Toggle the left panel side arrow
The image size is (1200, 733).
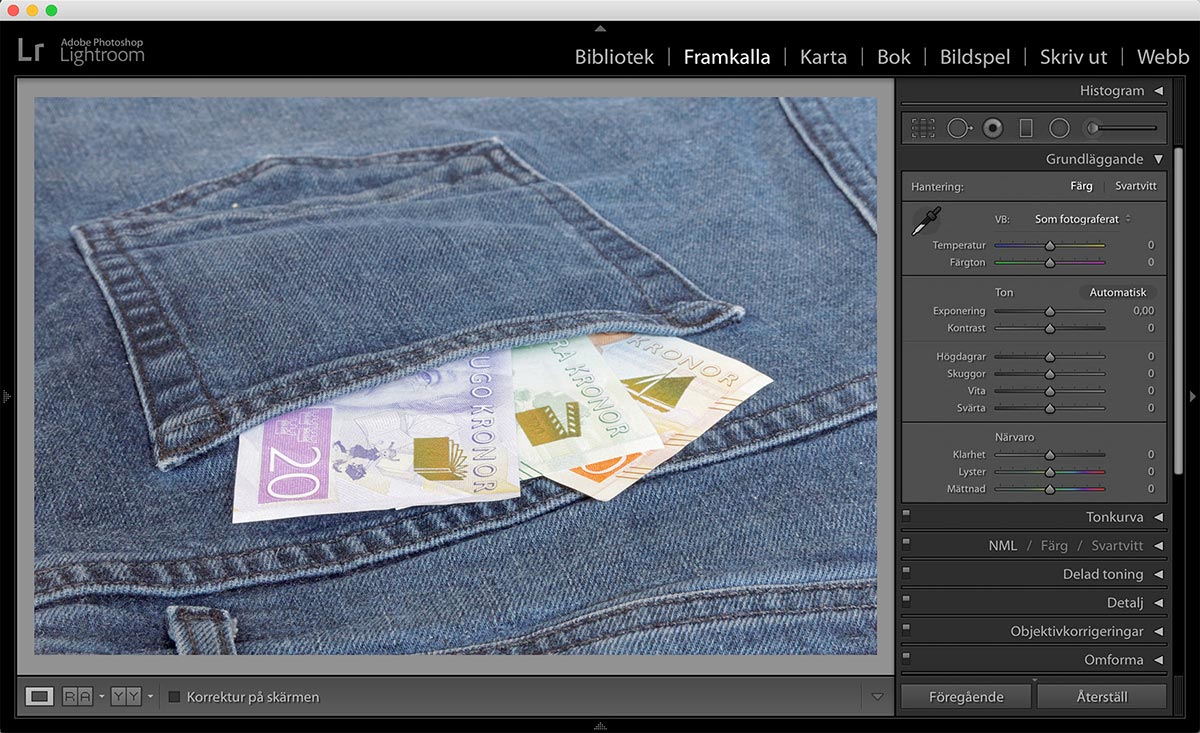coord(7,397)
